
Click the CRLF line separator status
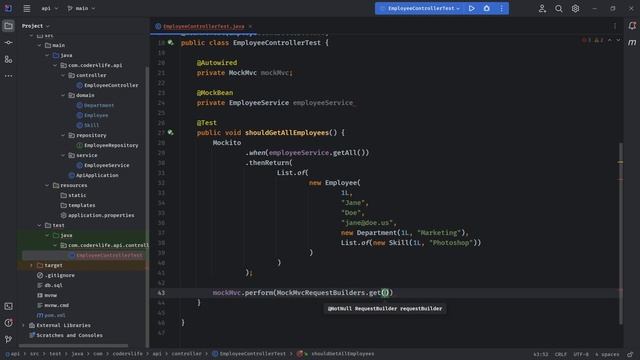point(561,354)
